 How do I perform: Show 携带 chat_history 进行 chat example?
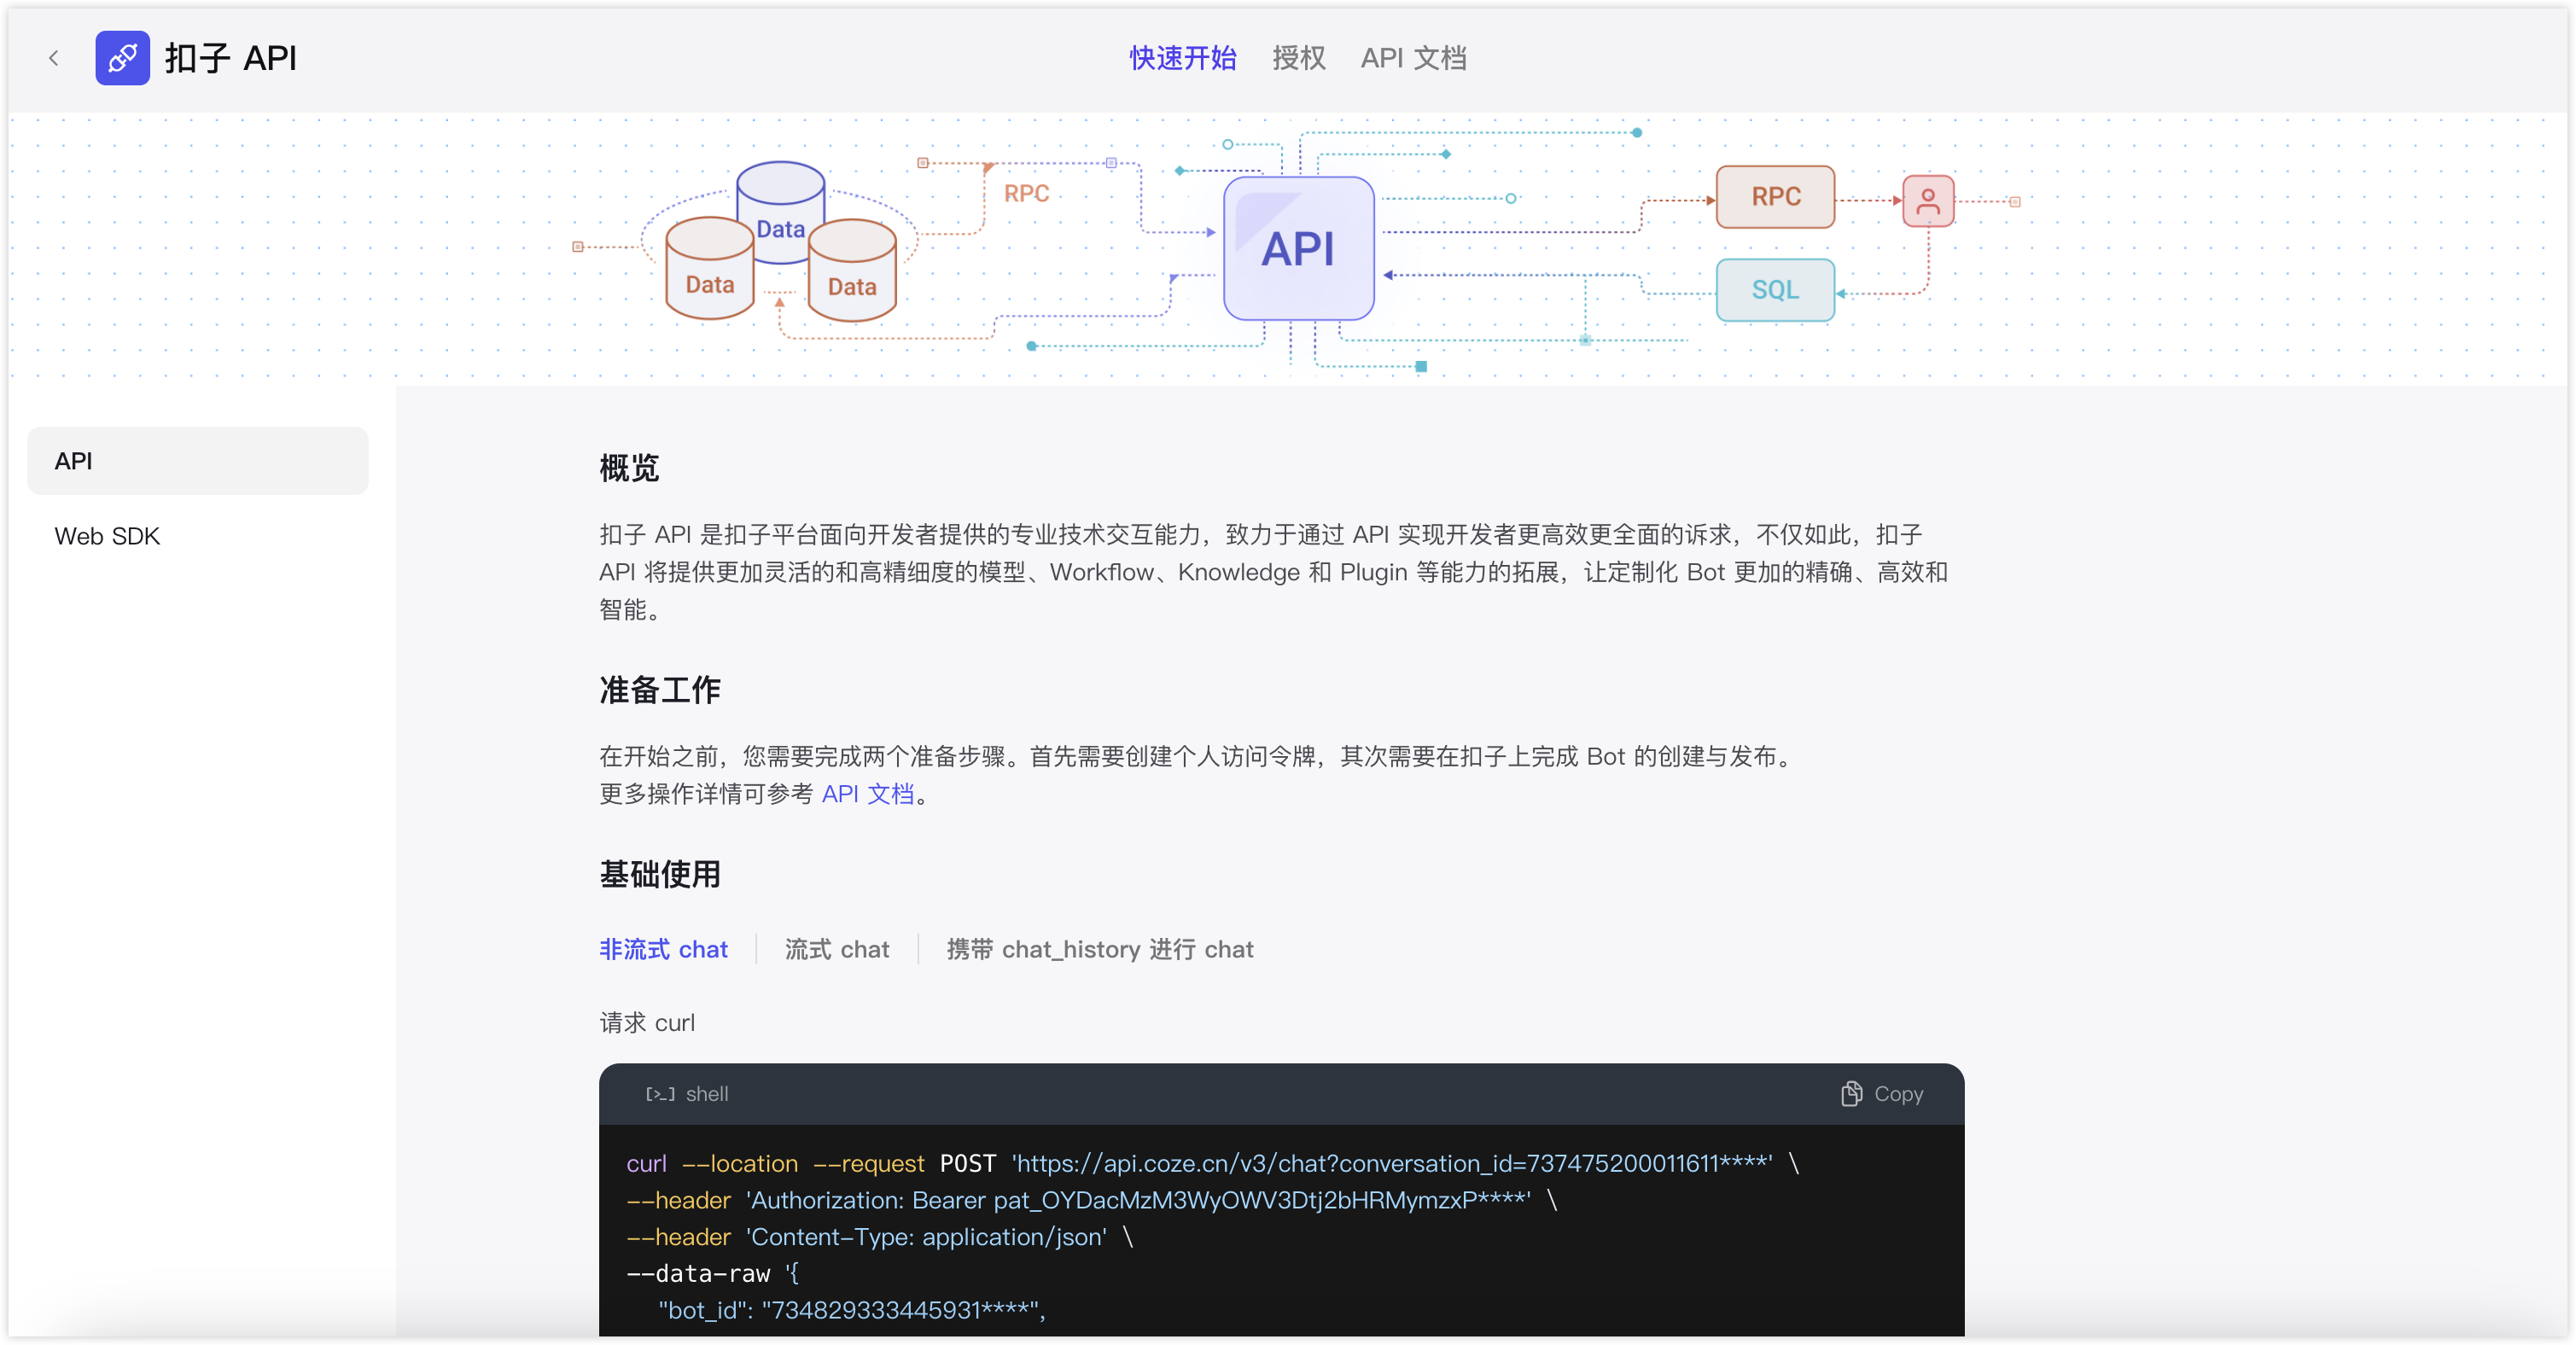(1099, 949)
